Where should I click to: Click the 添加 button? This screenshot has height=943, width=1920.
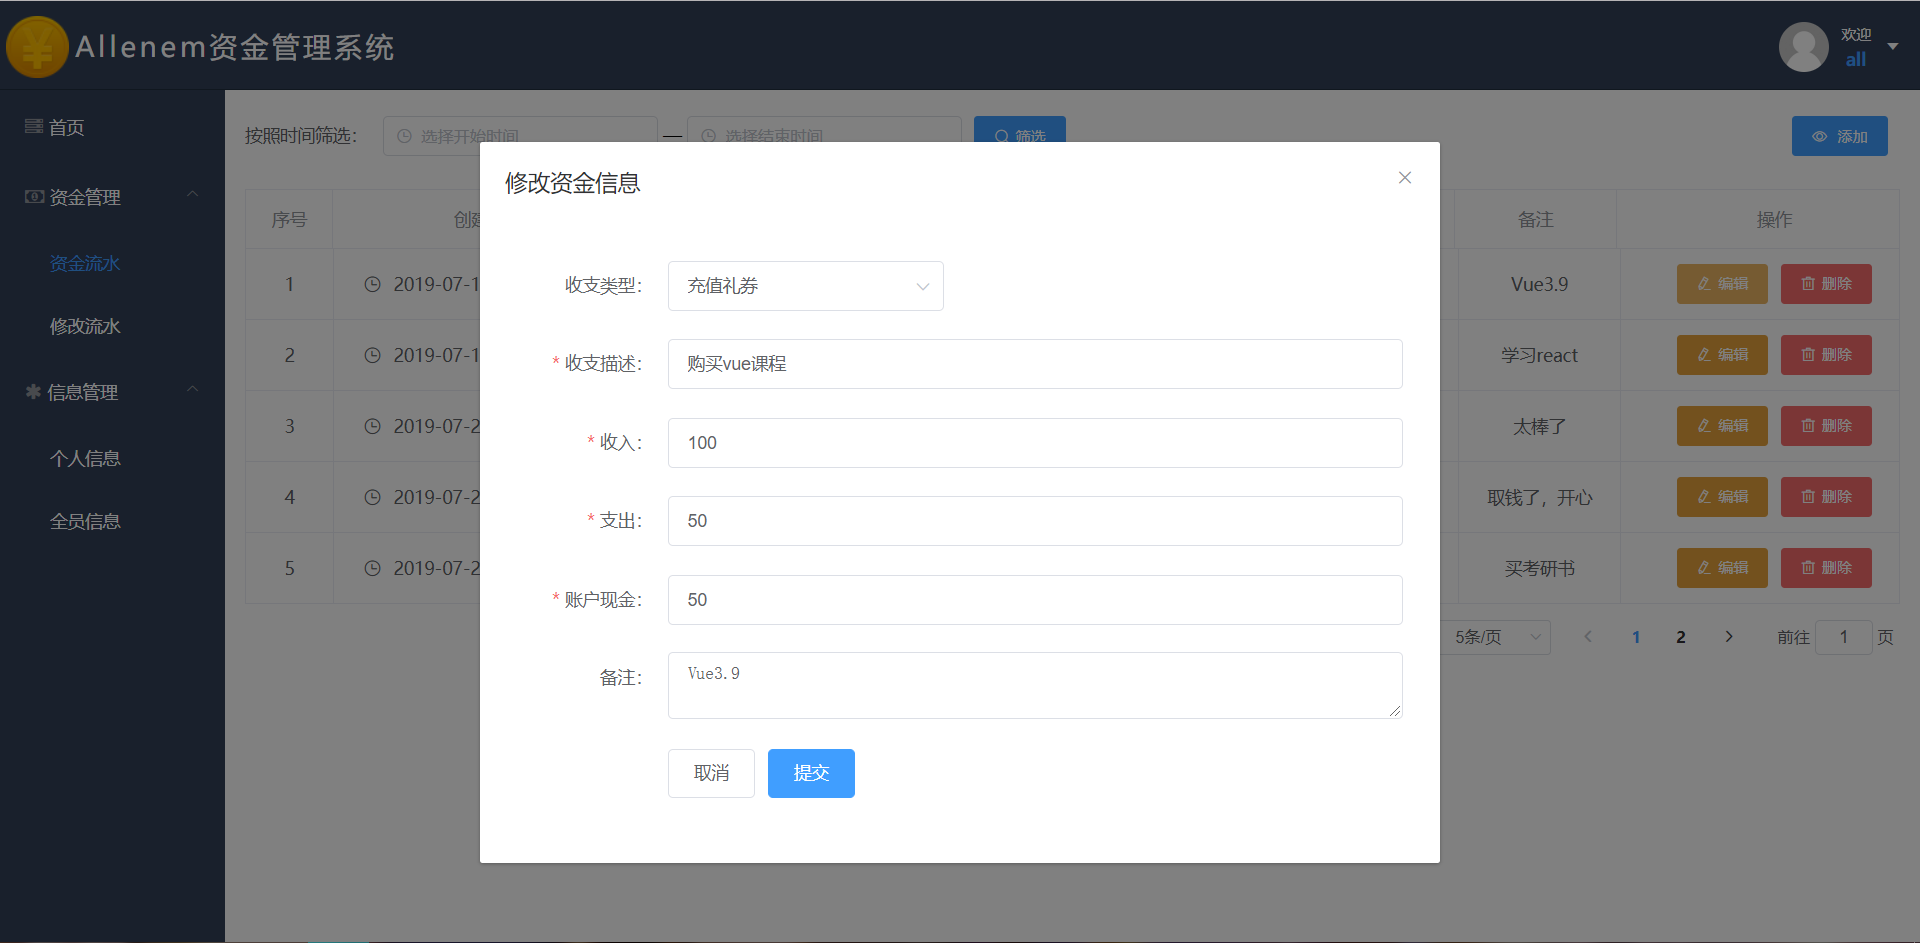click(x=1839, y=136)
